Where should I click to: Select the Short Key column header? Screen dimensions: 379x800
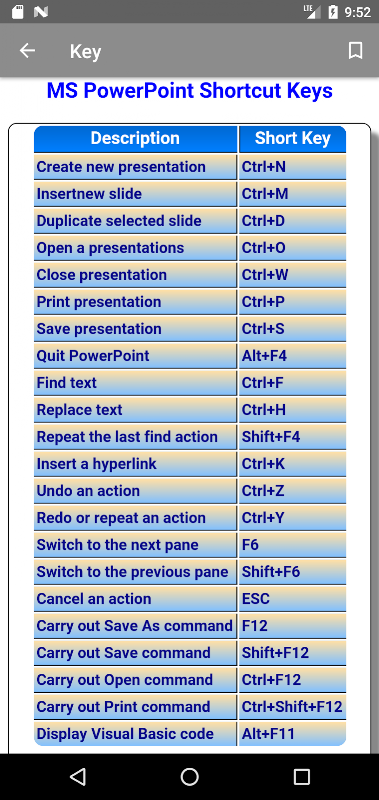(x=292, y=139)
